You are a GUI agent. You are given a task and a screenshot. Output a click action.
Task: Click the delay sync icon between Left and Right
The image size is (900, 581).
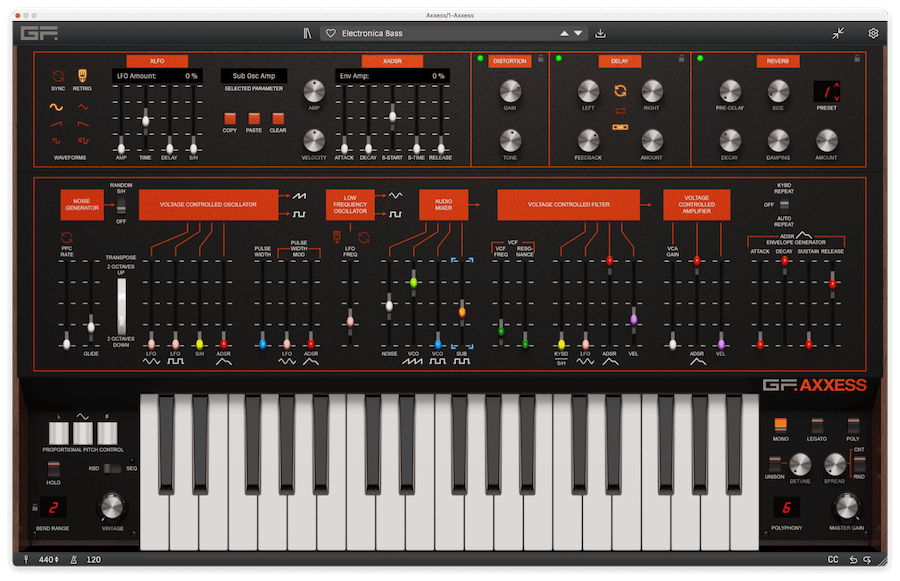[620, 90]
